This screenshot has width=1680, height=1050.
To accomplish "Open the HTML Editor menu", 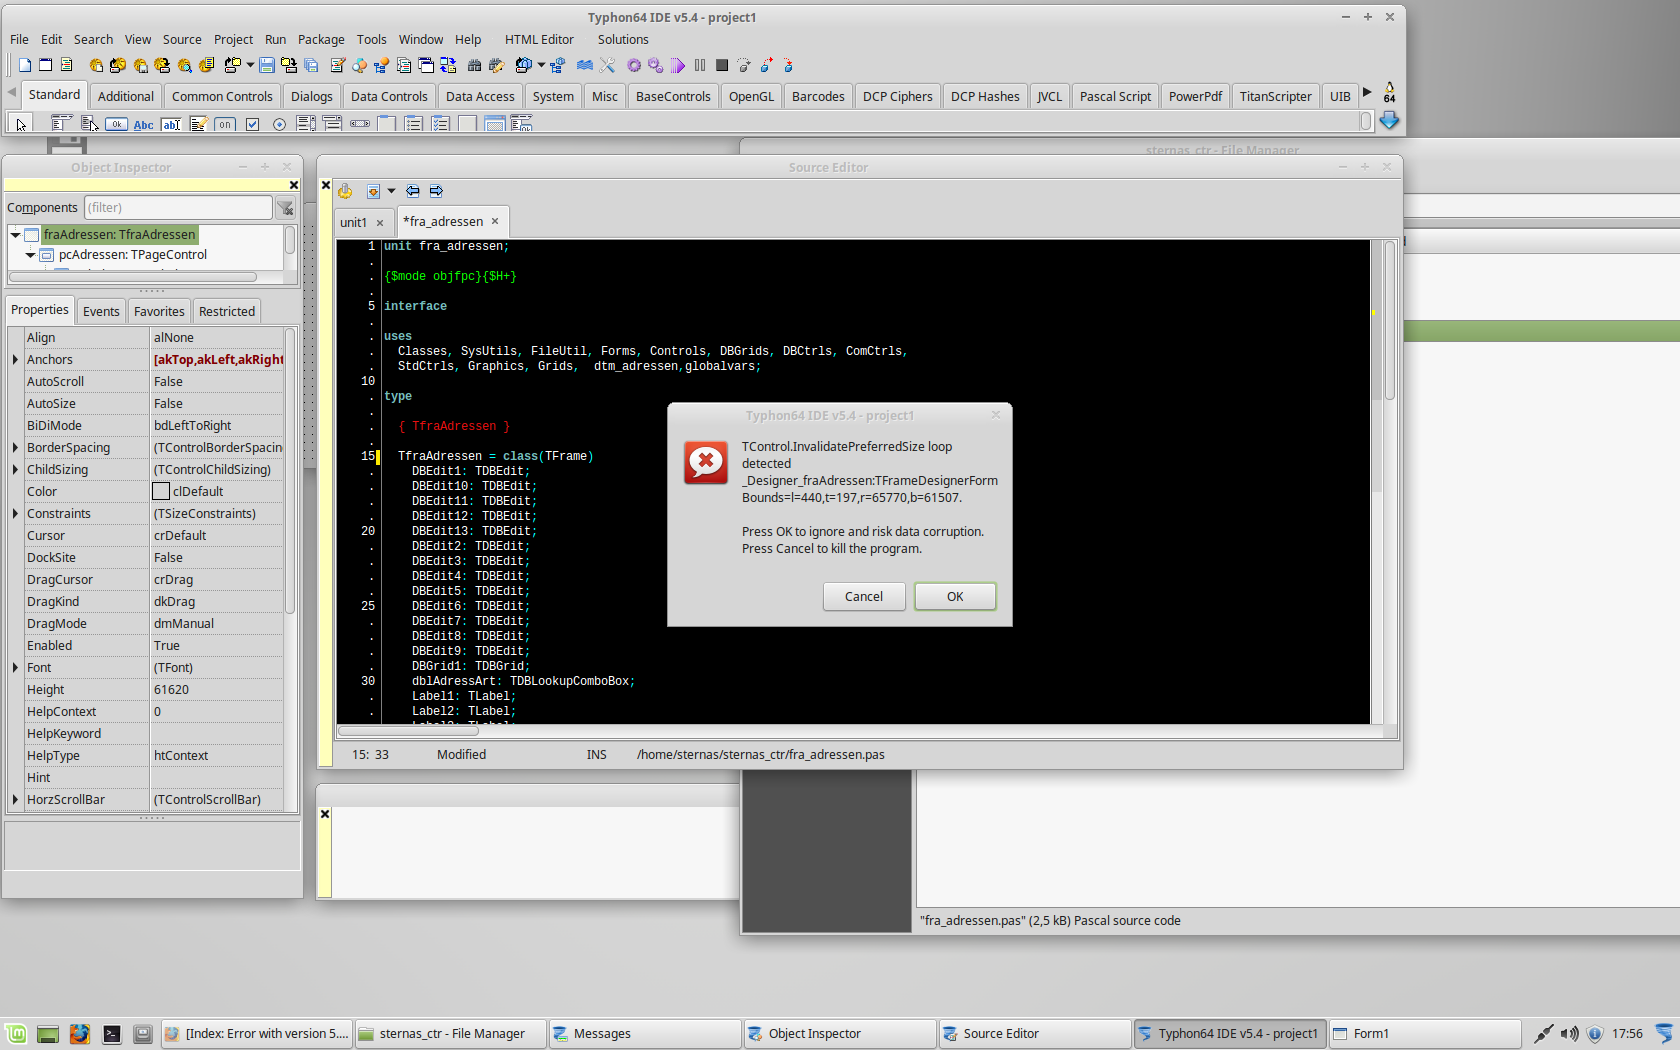I will pos(539,40).
